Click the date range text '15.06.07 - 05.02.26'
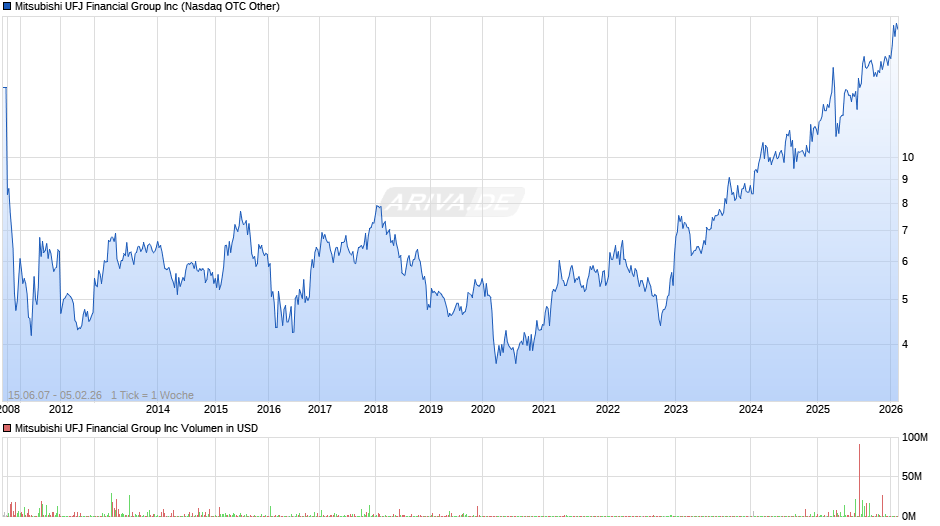This screenshot has height=526, width=940. 55,395
